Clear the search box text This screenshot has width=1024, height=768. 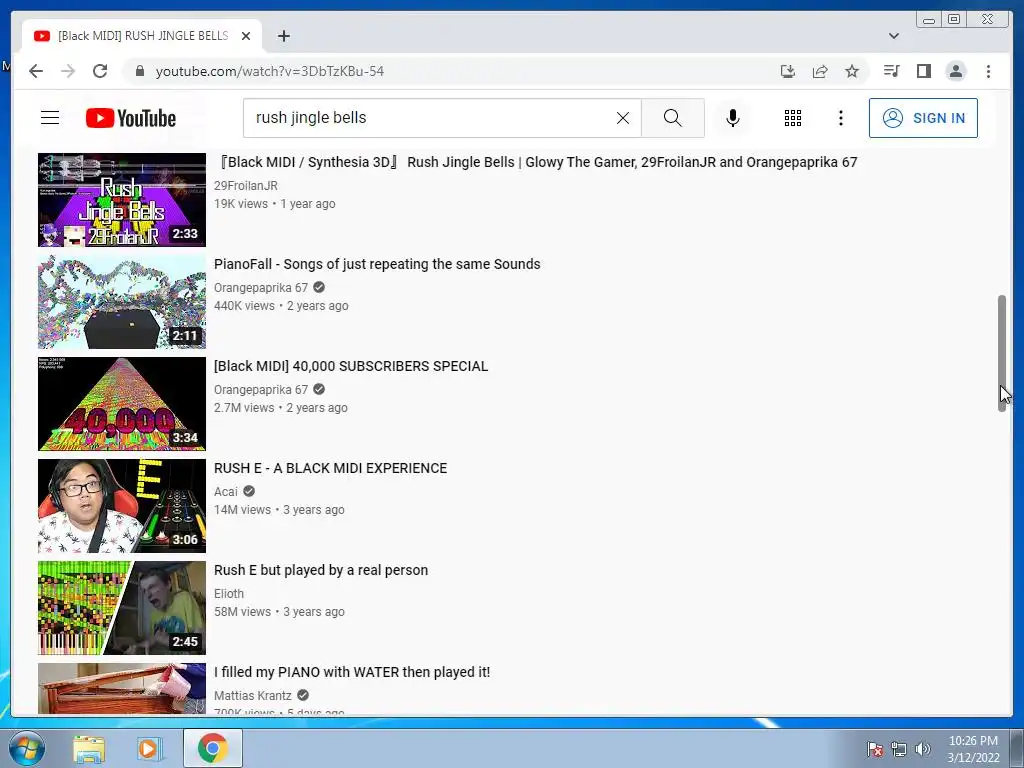622,118
